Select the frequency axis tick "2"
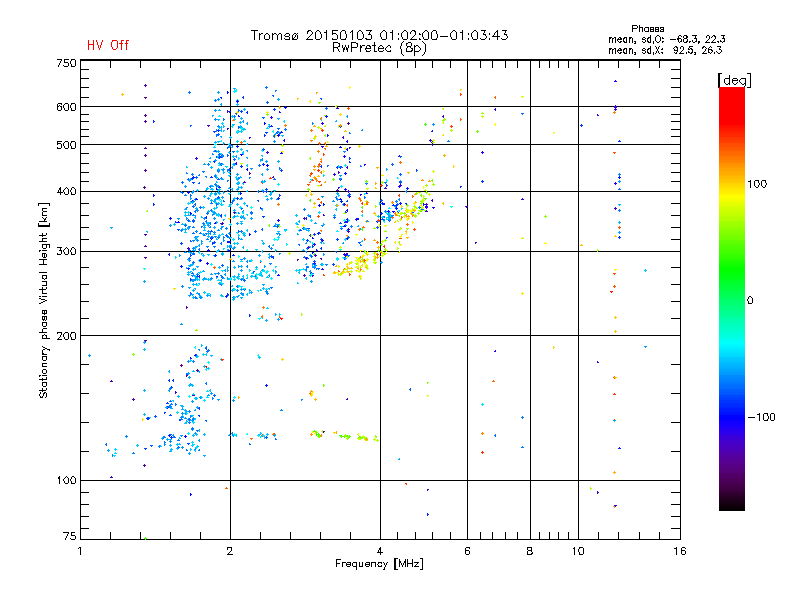The height and width of the screenshot is (600, 800). 230,551
